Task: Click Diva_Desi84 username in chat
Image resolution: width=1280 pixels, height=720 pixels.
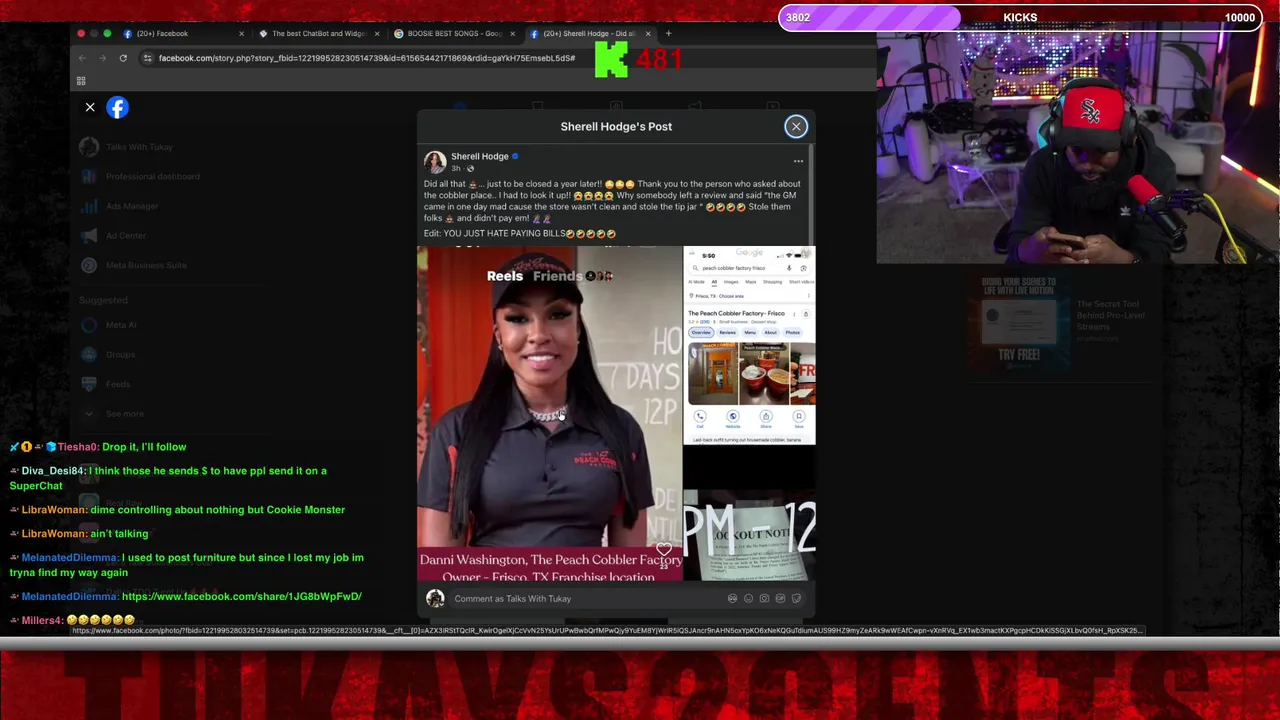Action: [53, 470]
